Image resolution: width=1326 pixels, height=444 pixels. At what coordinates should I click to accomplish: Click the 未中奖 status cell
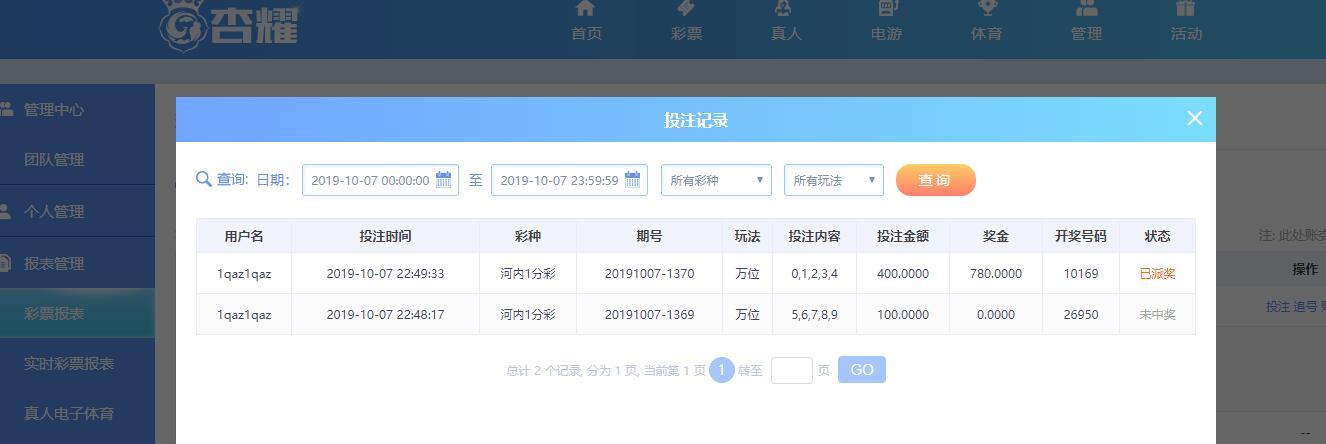1157,314
